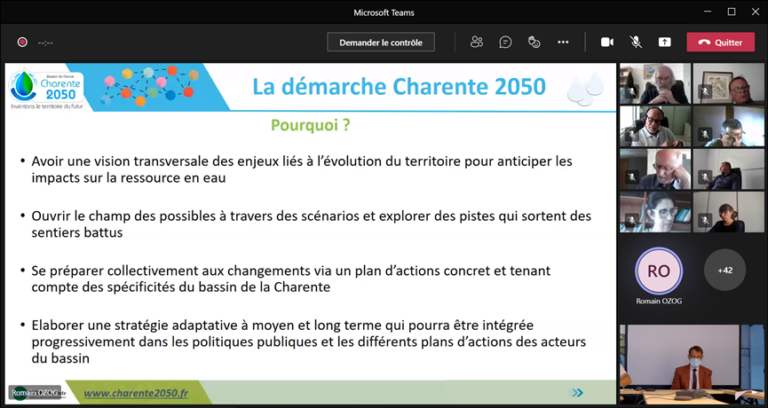The image size is (768, 408).
Task: Unmute the microphone
Action: [635, 42]
